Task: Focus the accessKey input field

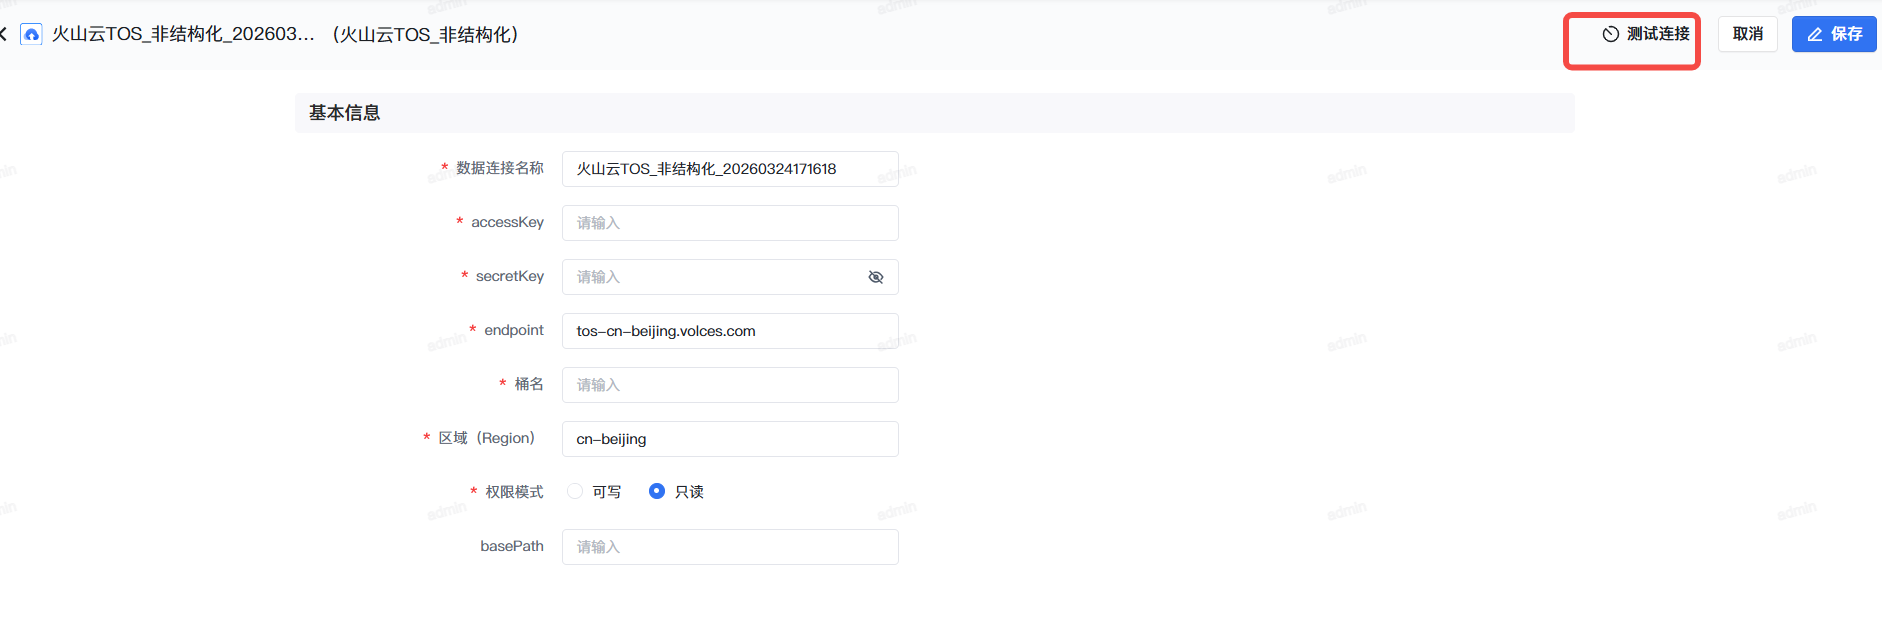Action: coord(730,223)
